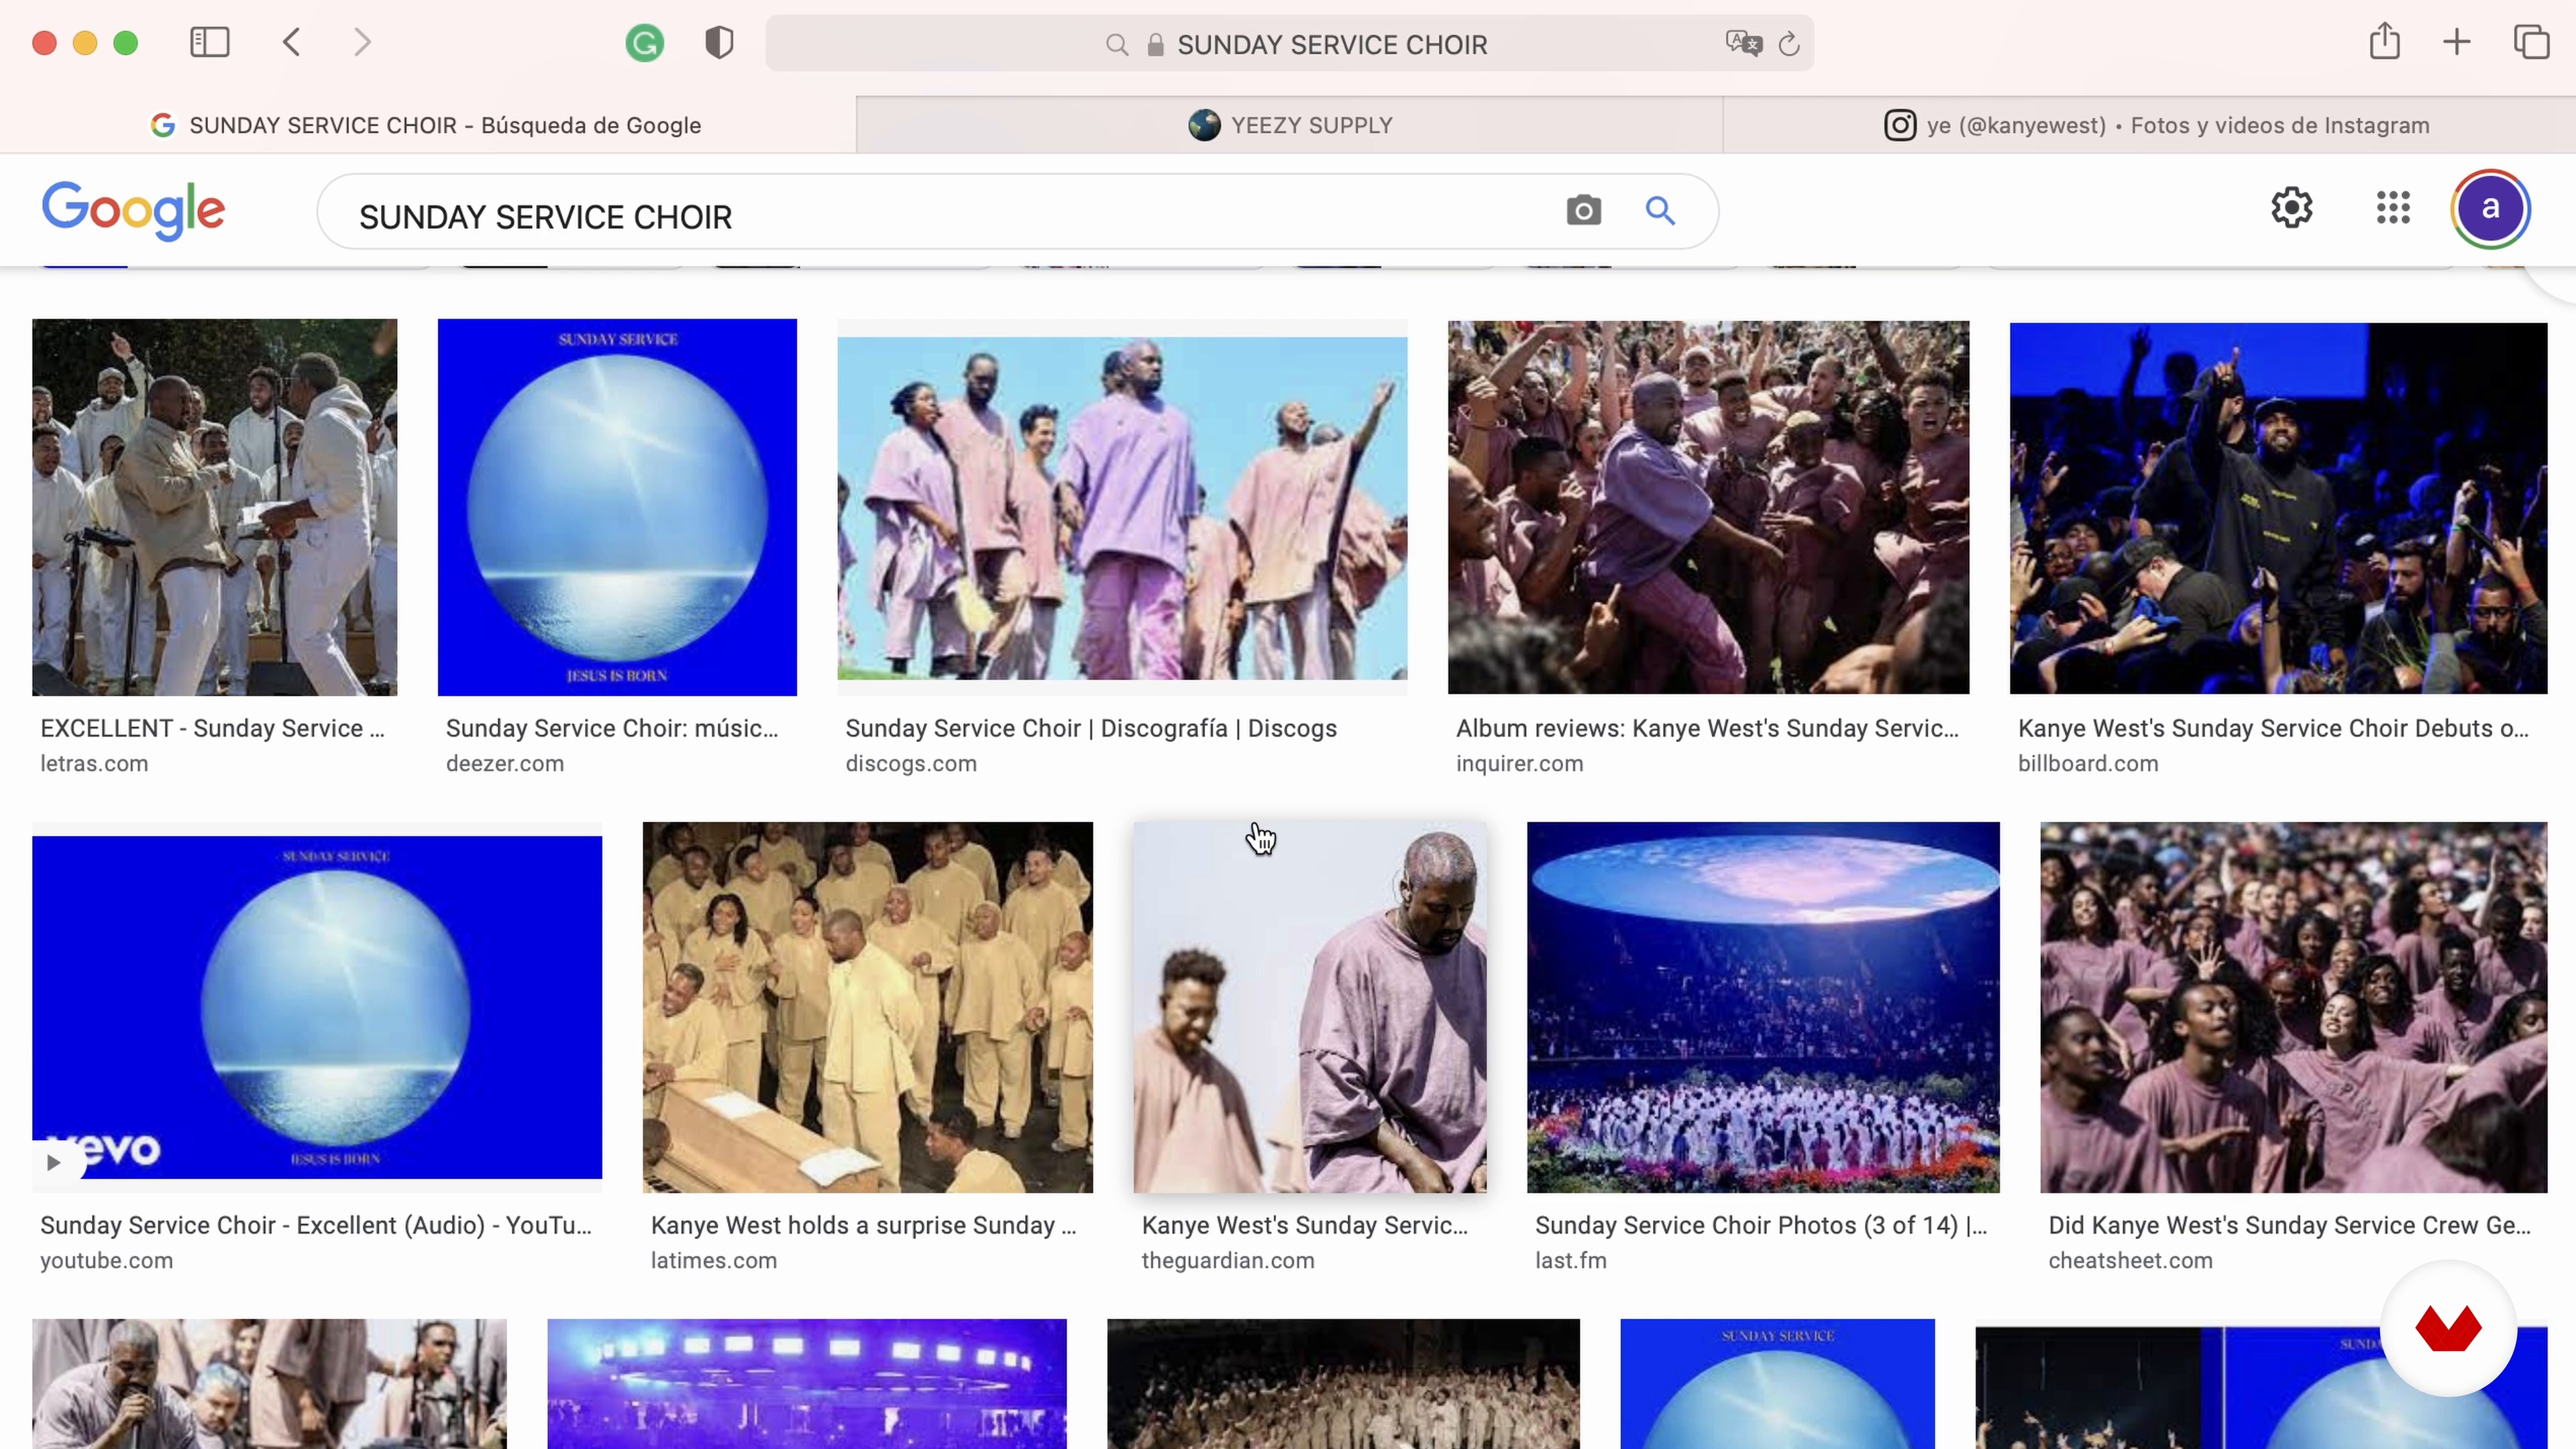Click the 'inquirer.com' source text
Viewport: 2576px width, 1449px height.
(x=1520, y=764)
